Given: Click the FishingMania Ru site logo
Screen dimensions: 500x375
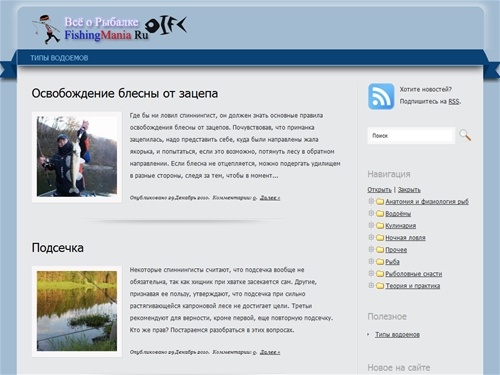Looking at the screenshot, I should [106, 29].
